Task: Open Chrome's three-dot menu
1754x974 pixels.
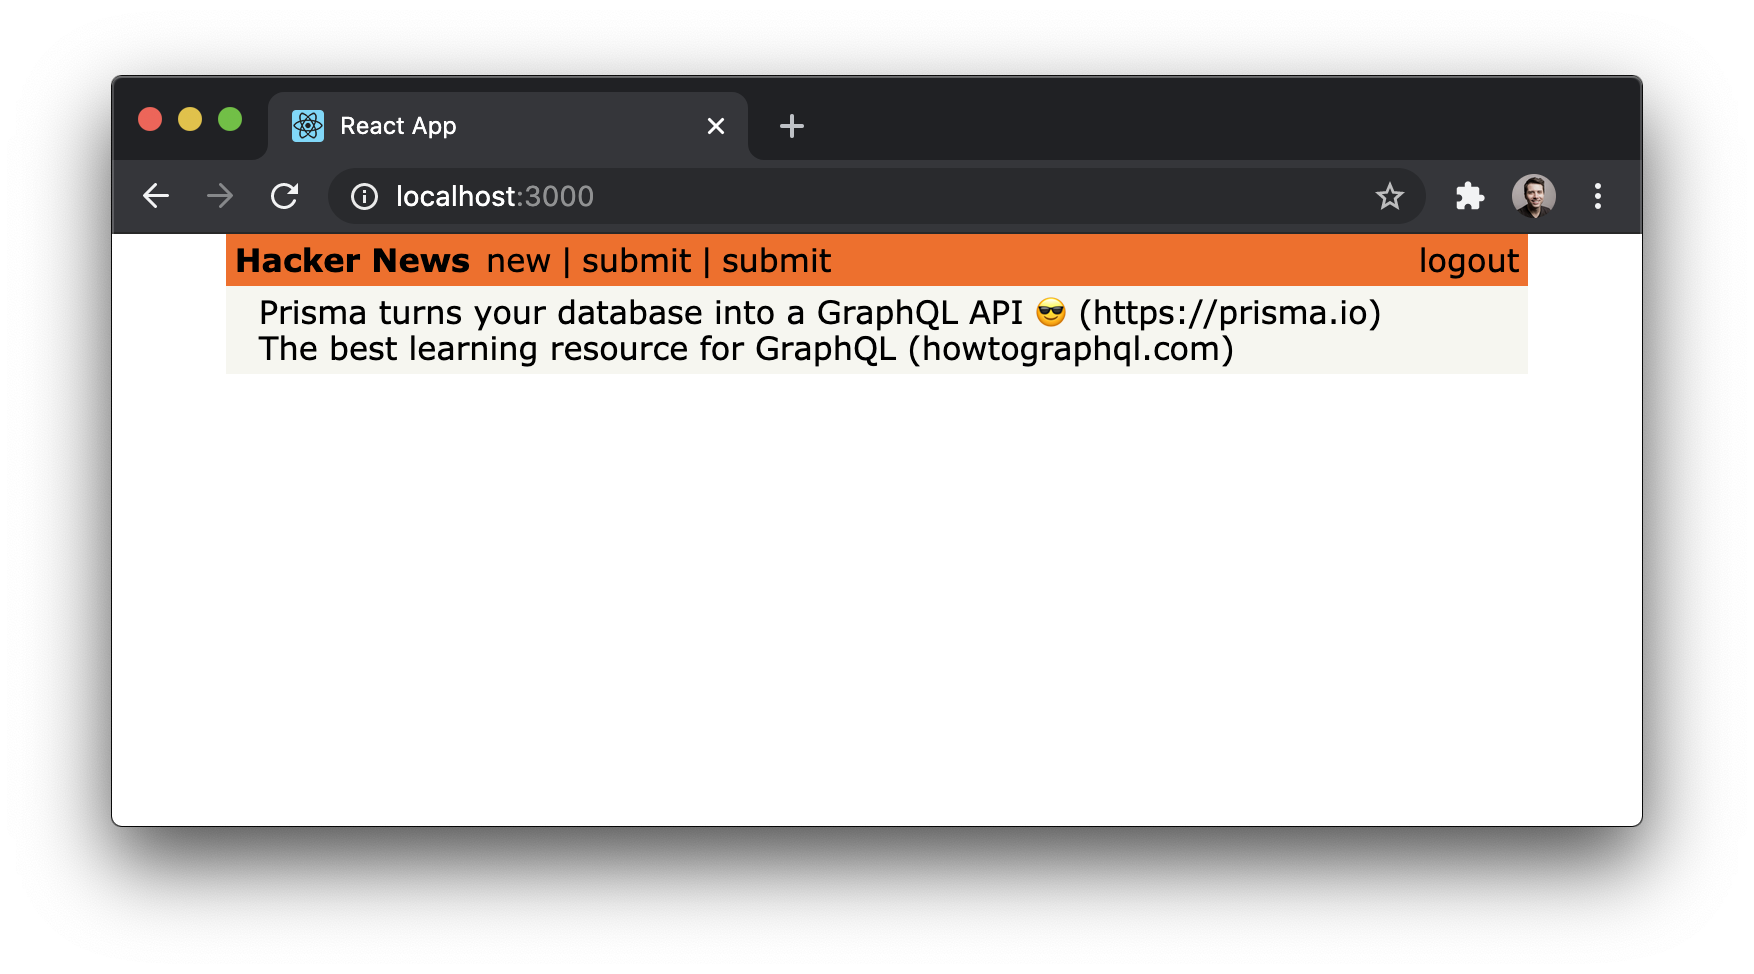Action: coord(1597,196)
